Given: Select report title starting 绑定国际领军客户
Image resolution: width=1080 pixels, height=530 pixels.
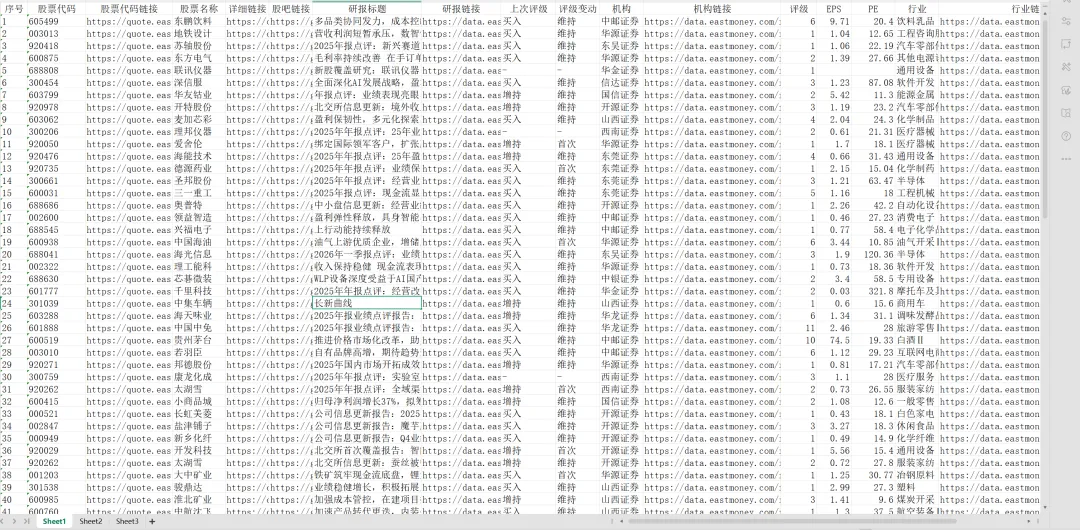Looking at the screenshot, I should pyautogui.click(x=366, y=144).
